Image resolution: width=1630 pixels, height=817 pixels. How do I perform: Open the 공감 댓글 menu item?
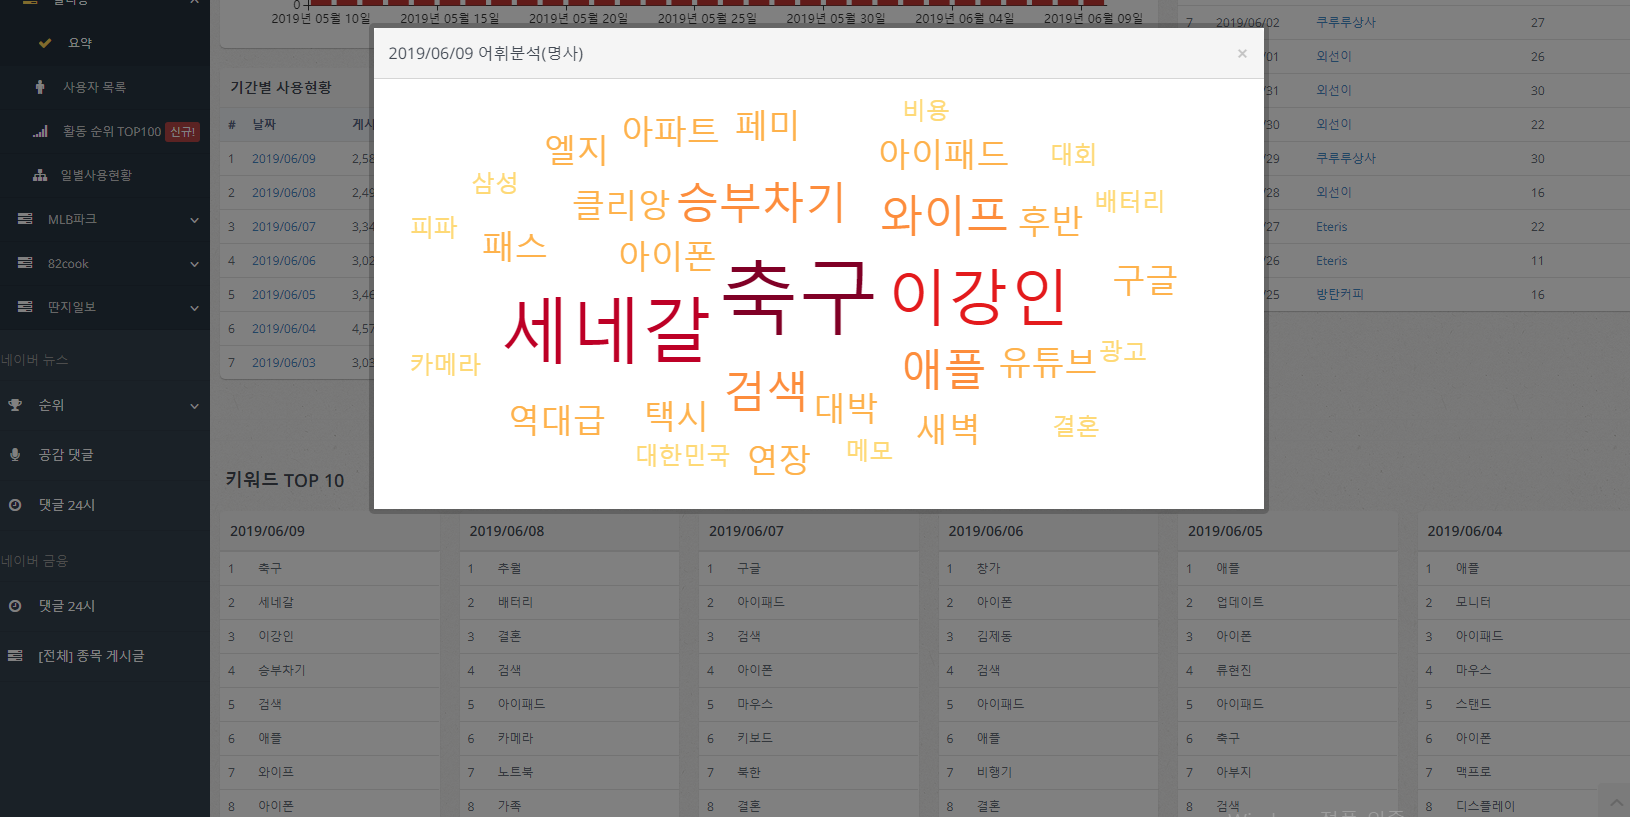tap(66, 455)
